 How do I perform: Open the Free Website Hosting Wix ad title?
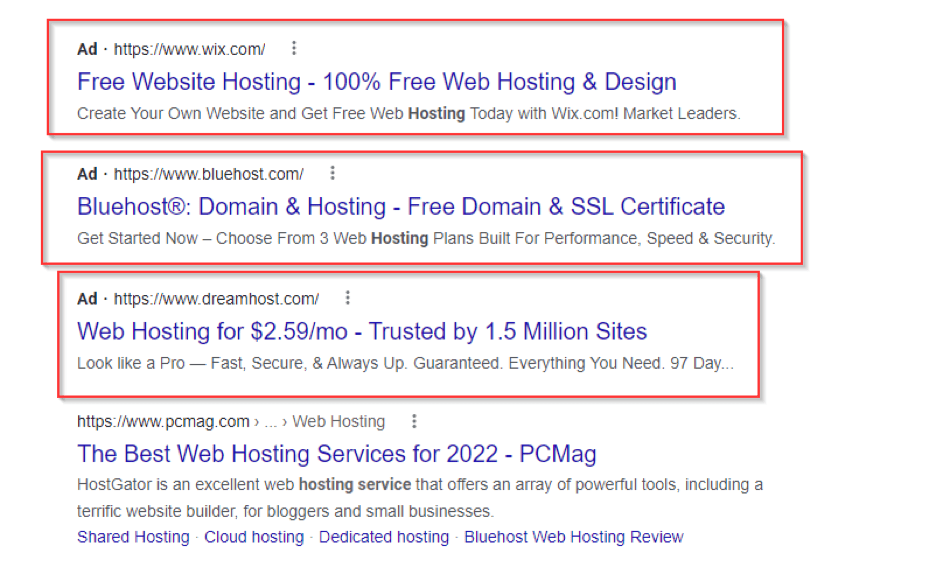[x=377, y=82]
